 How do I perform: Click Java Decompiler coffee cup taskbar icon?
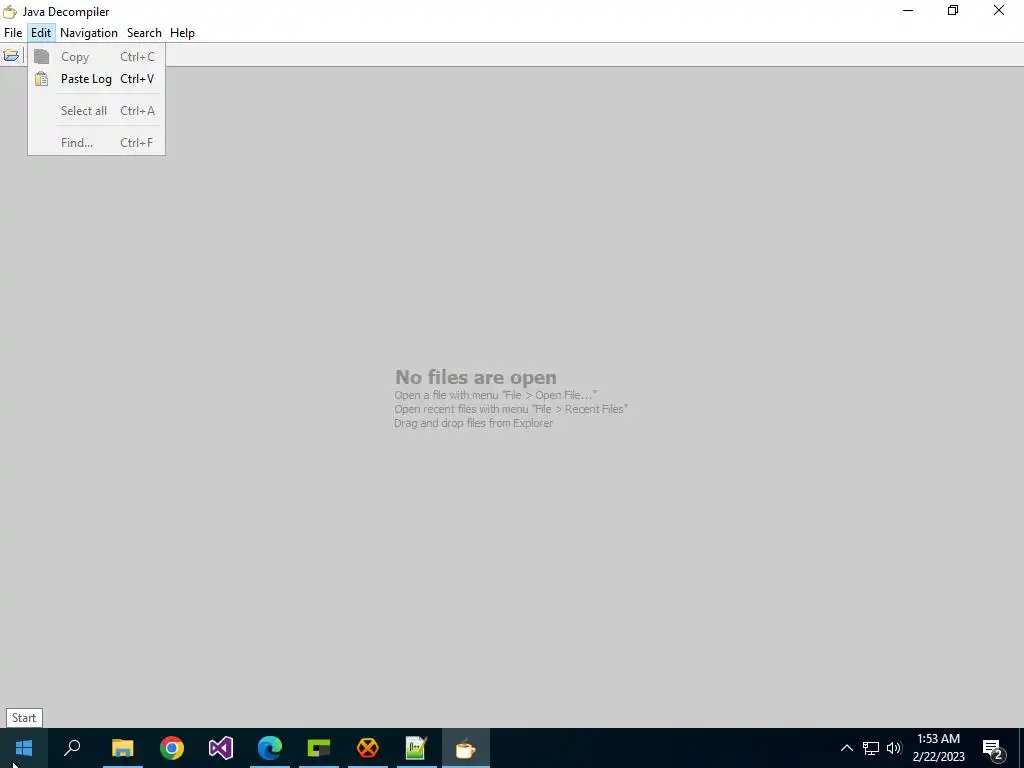pos(466,748)
